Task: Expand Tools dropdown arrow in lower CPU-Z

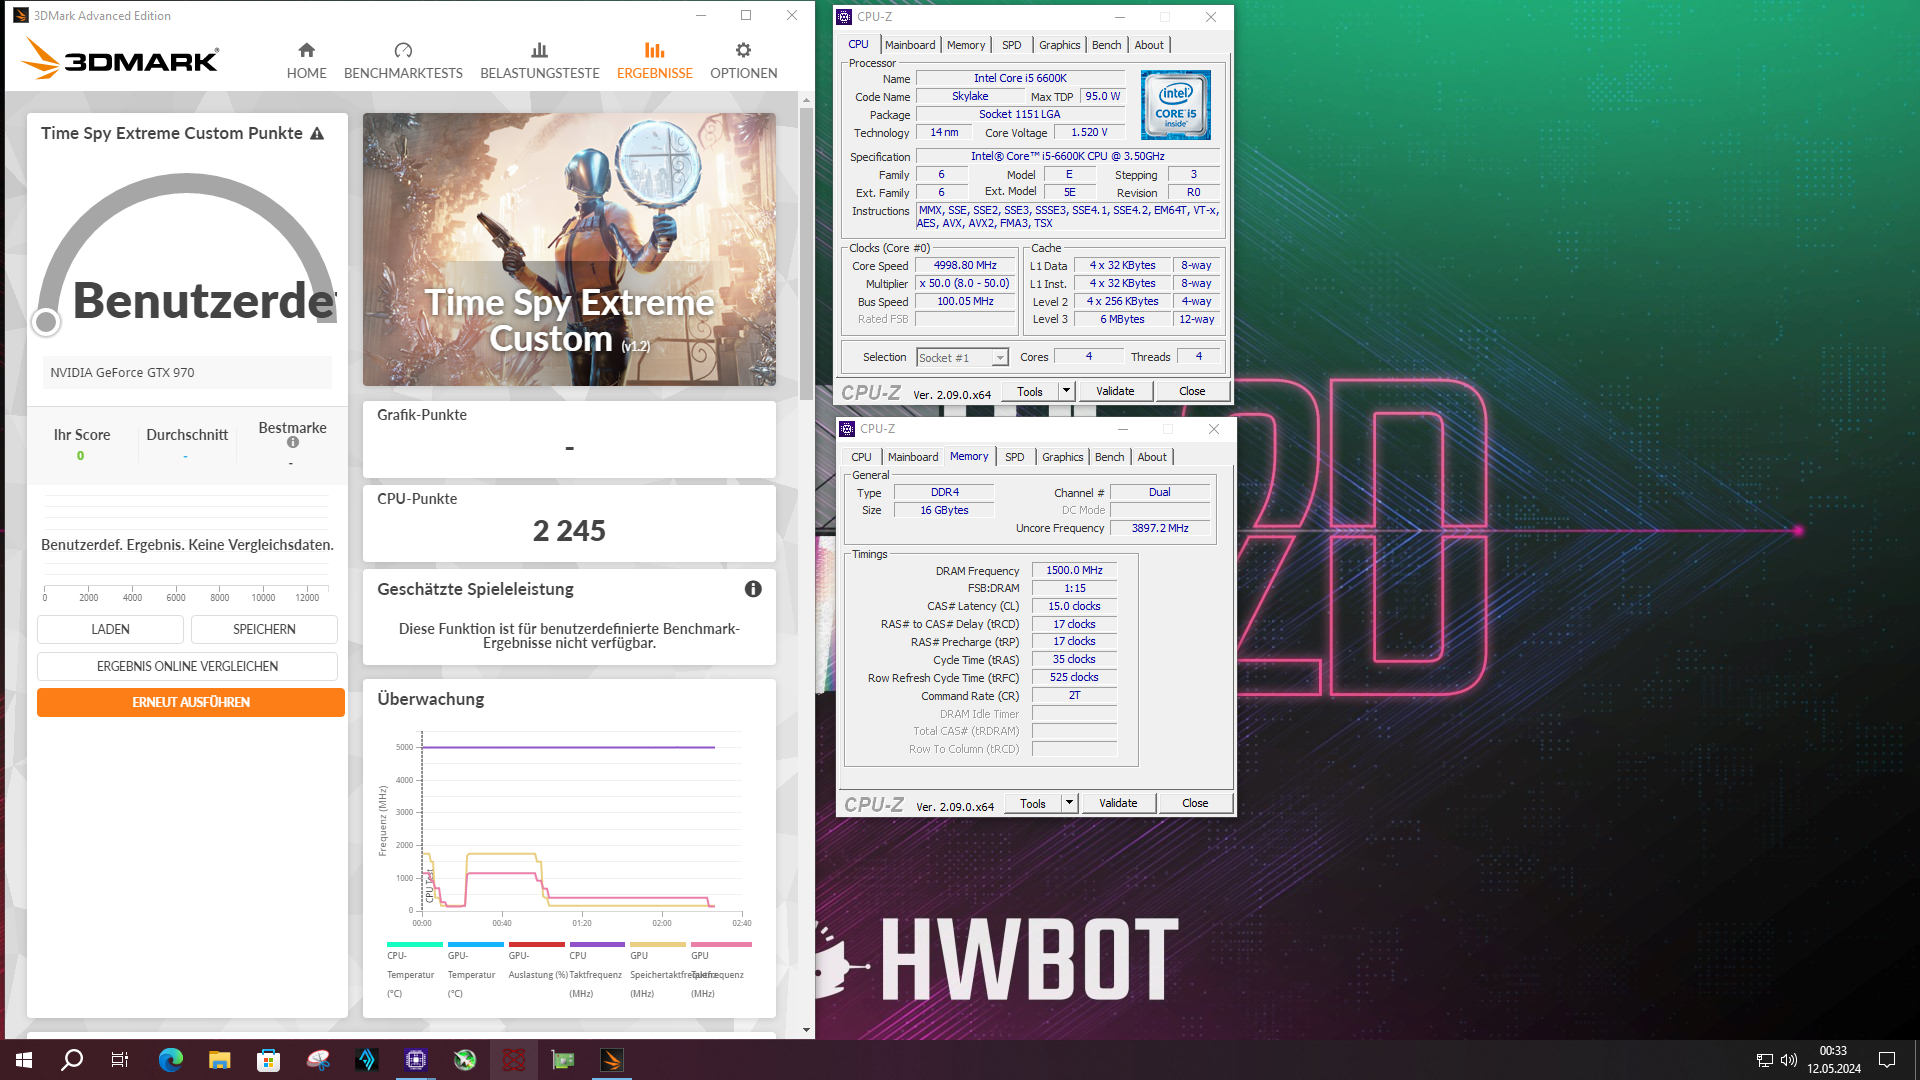Action: pyautogui.click(x=1070, y=803)
